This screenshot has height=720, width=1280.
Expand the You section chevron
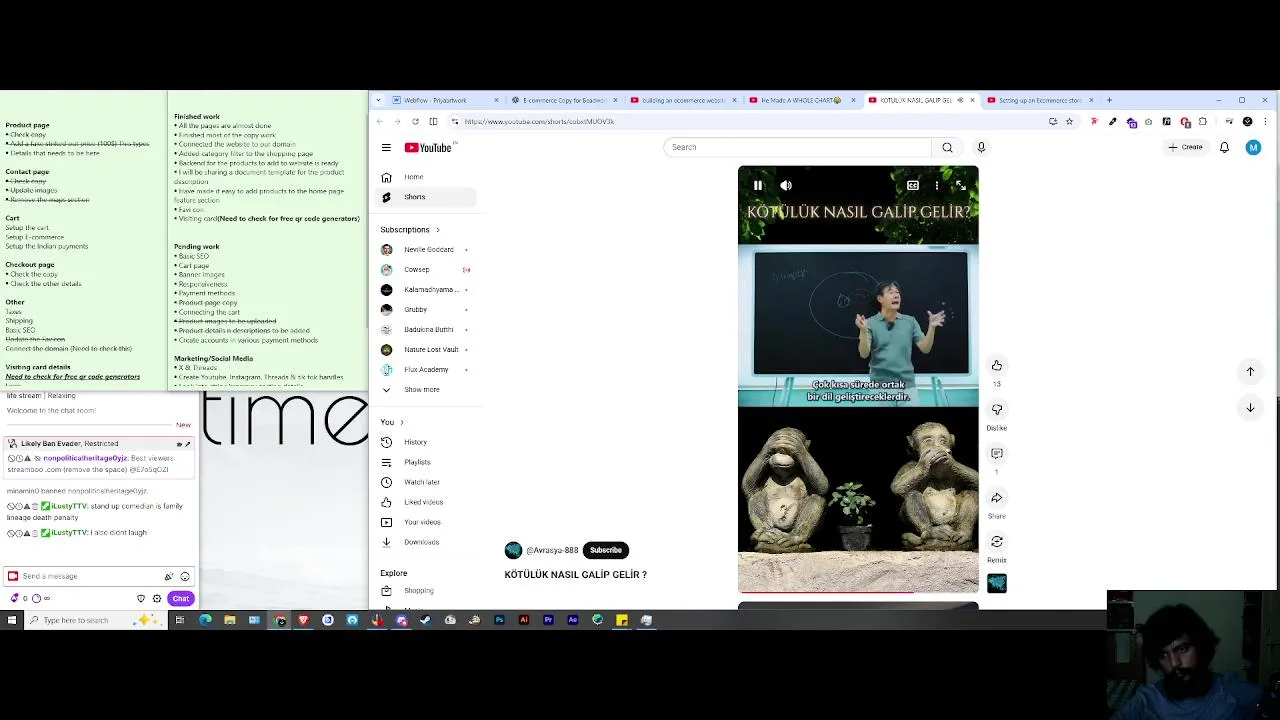point(402,422)
